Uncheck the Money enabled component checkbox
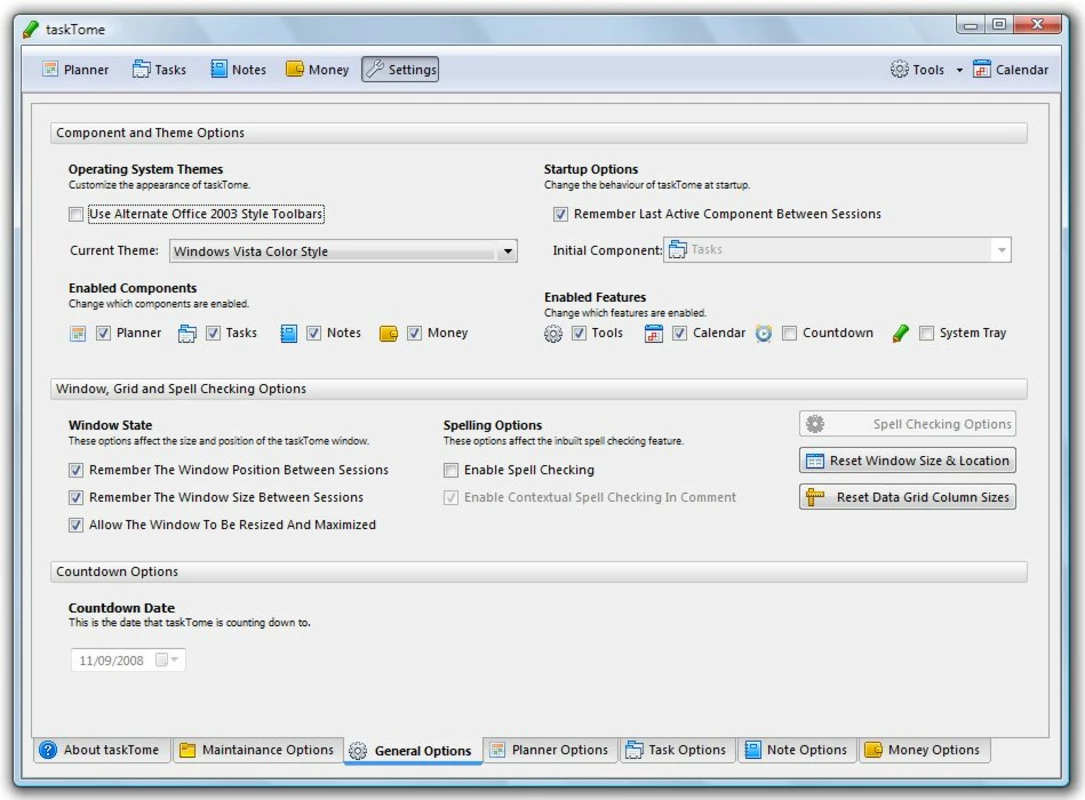 point(414,334)
